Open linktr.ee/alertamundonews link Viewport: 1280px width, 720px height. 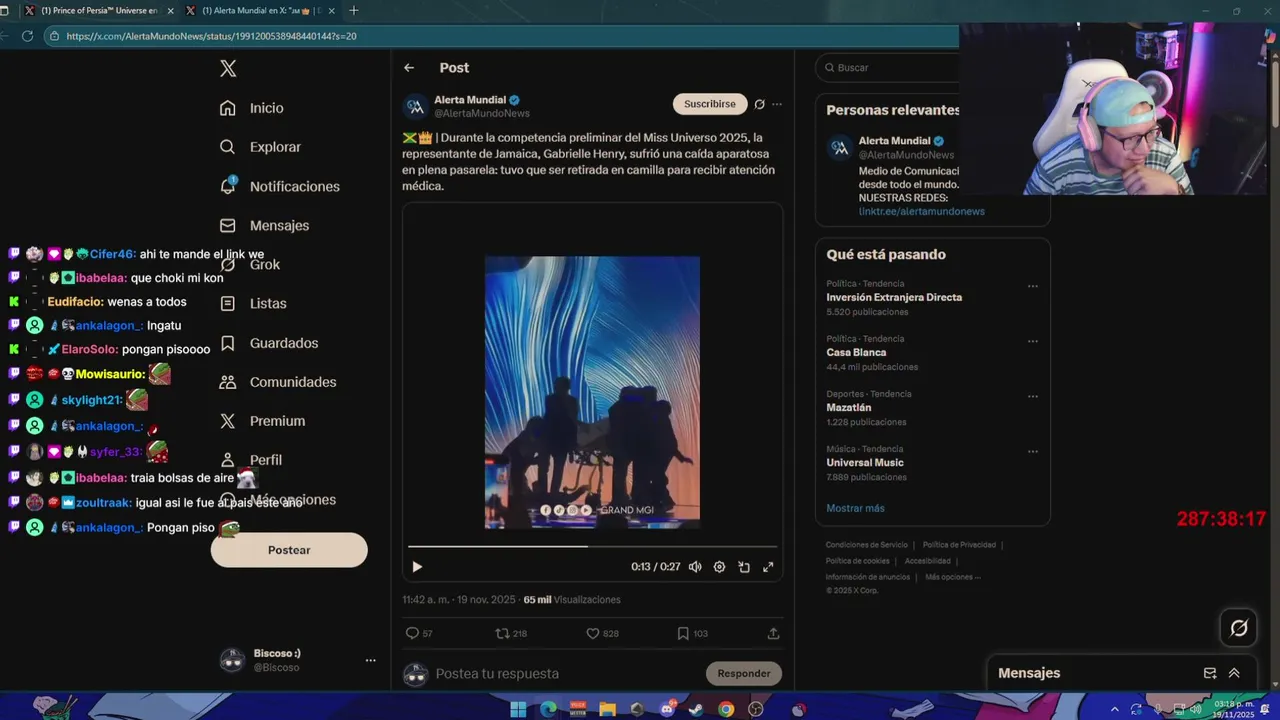click(921, 212)
